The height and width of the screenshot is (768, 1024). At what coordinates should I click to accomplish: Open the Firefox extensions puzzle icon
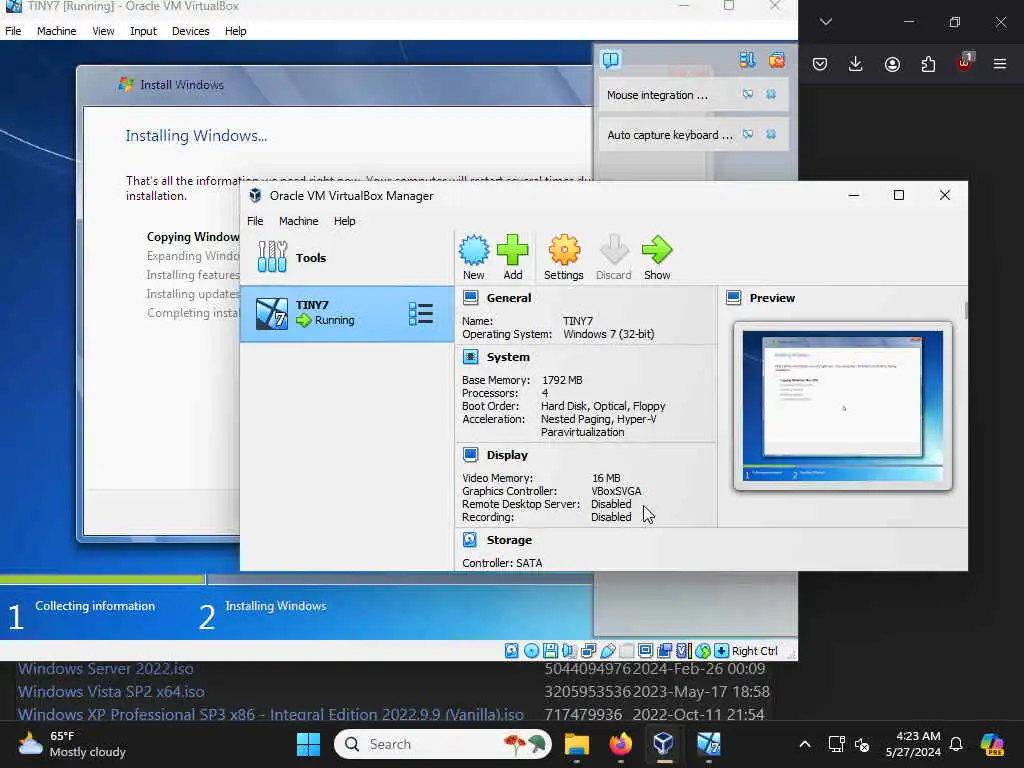point(928,64)
